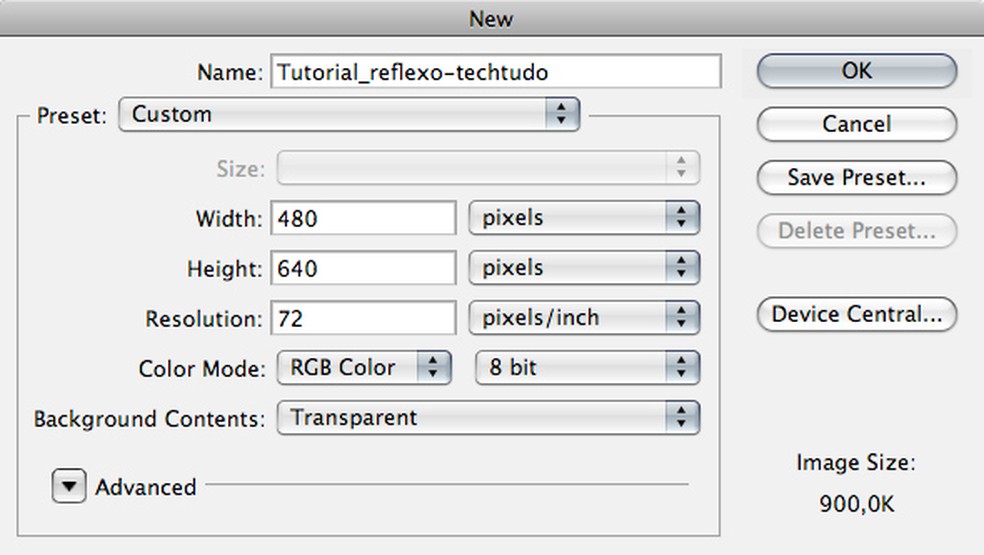Viewport: 984px width, 555px height.
Task: Open the Preset dropdown showing Custom
Action: click(x=348, y=114)
